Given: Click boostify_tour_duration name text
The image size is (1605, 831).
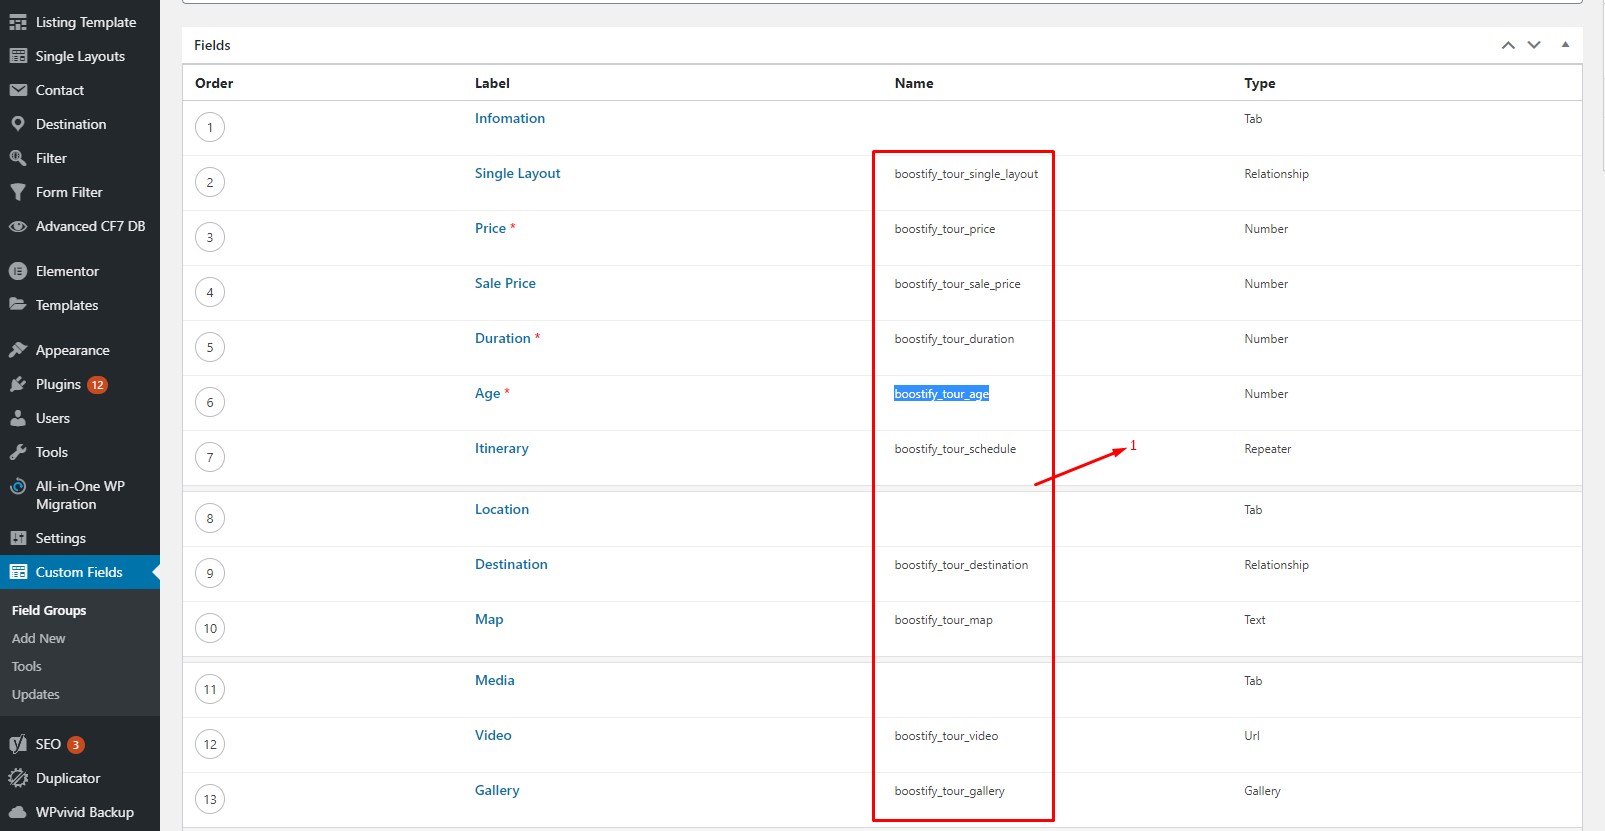Looking at the screenshot, I should pos(954,339).
